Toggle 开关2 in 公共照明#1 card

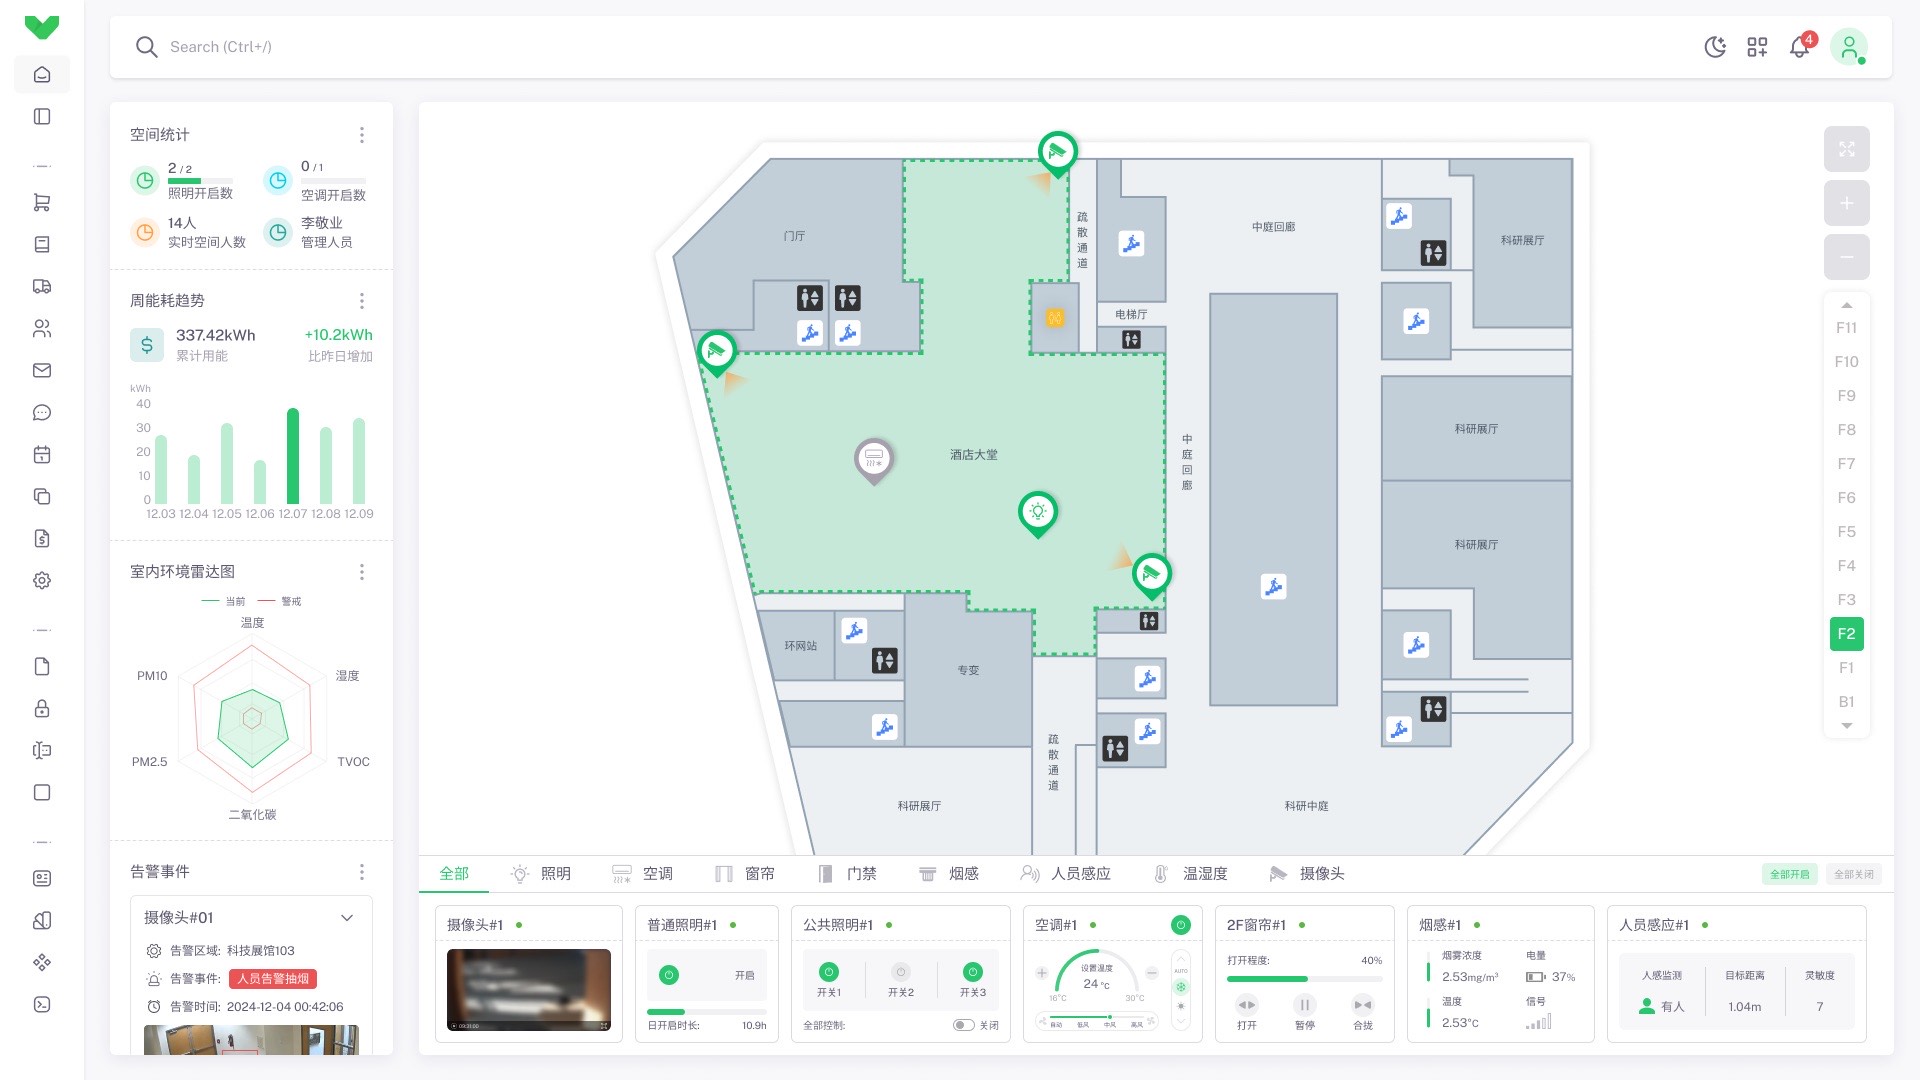[x=900, y=972]
